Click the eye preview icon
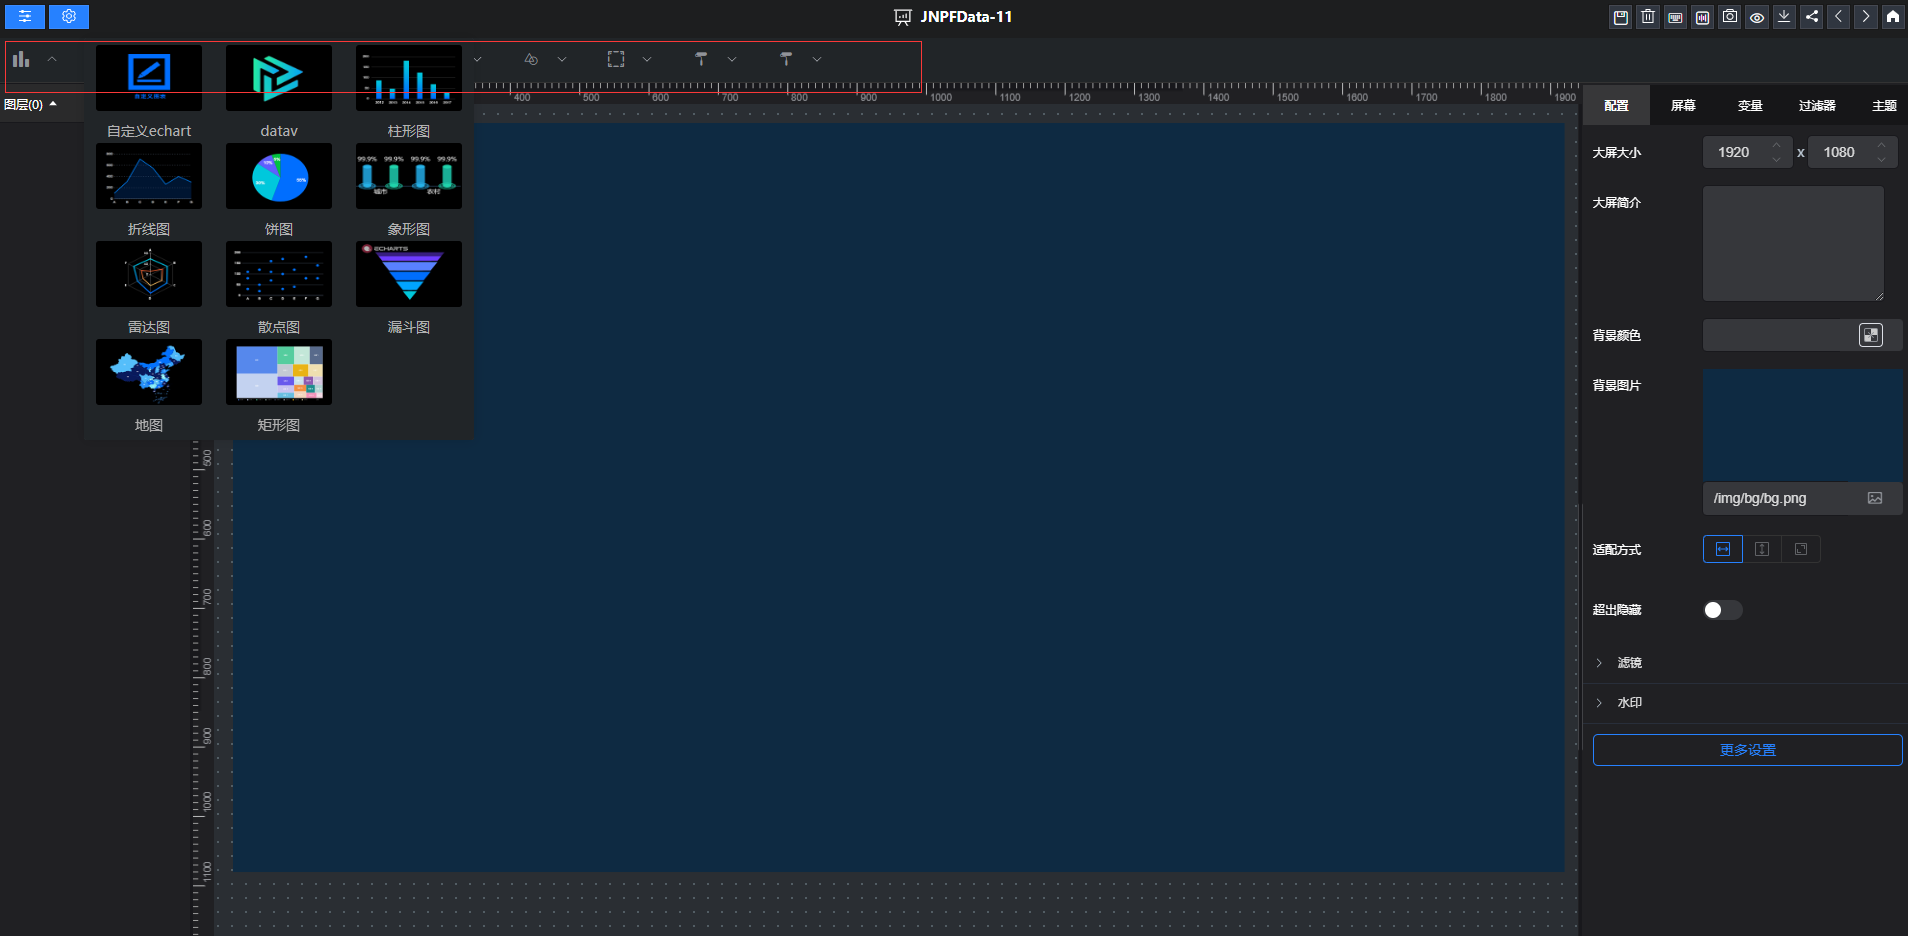 [x=1757, y=17]
